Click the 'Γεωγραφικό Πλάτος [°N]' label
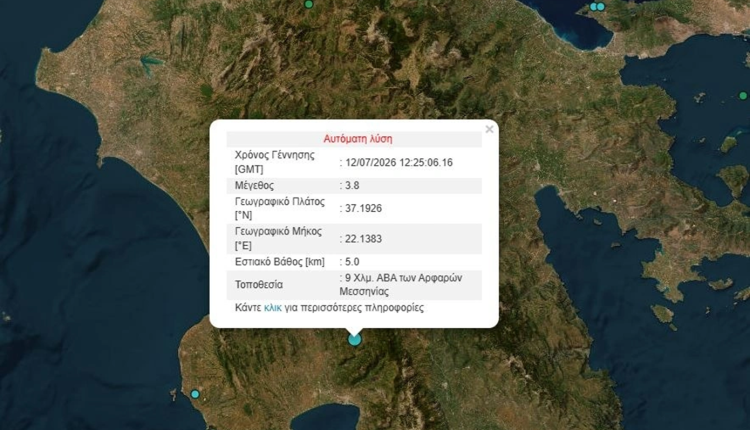Image resolution: width=750 pixels, height=430 pixels. point(280,208)
